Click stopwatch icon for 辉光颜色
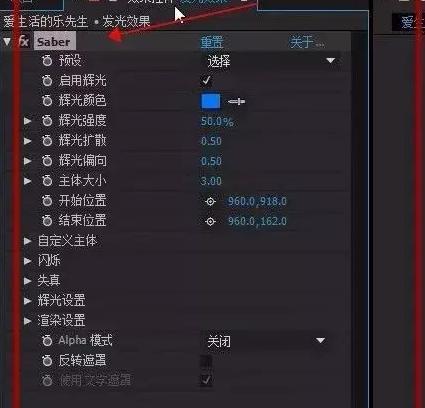The image size is (425, 408). click(x=47, y=100)
